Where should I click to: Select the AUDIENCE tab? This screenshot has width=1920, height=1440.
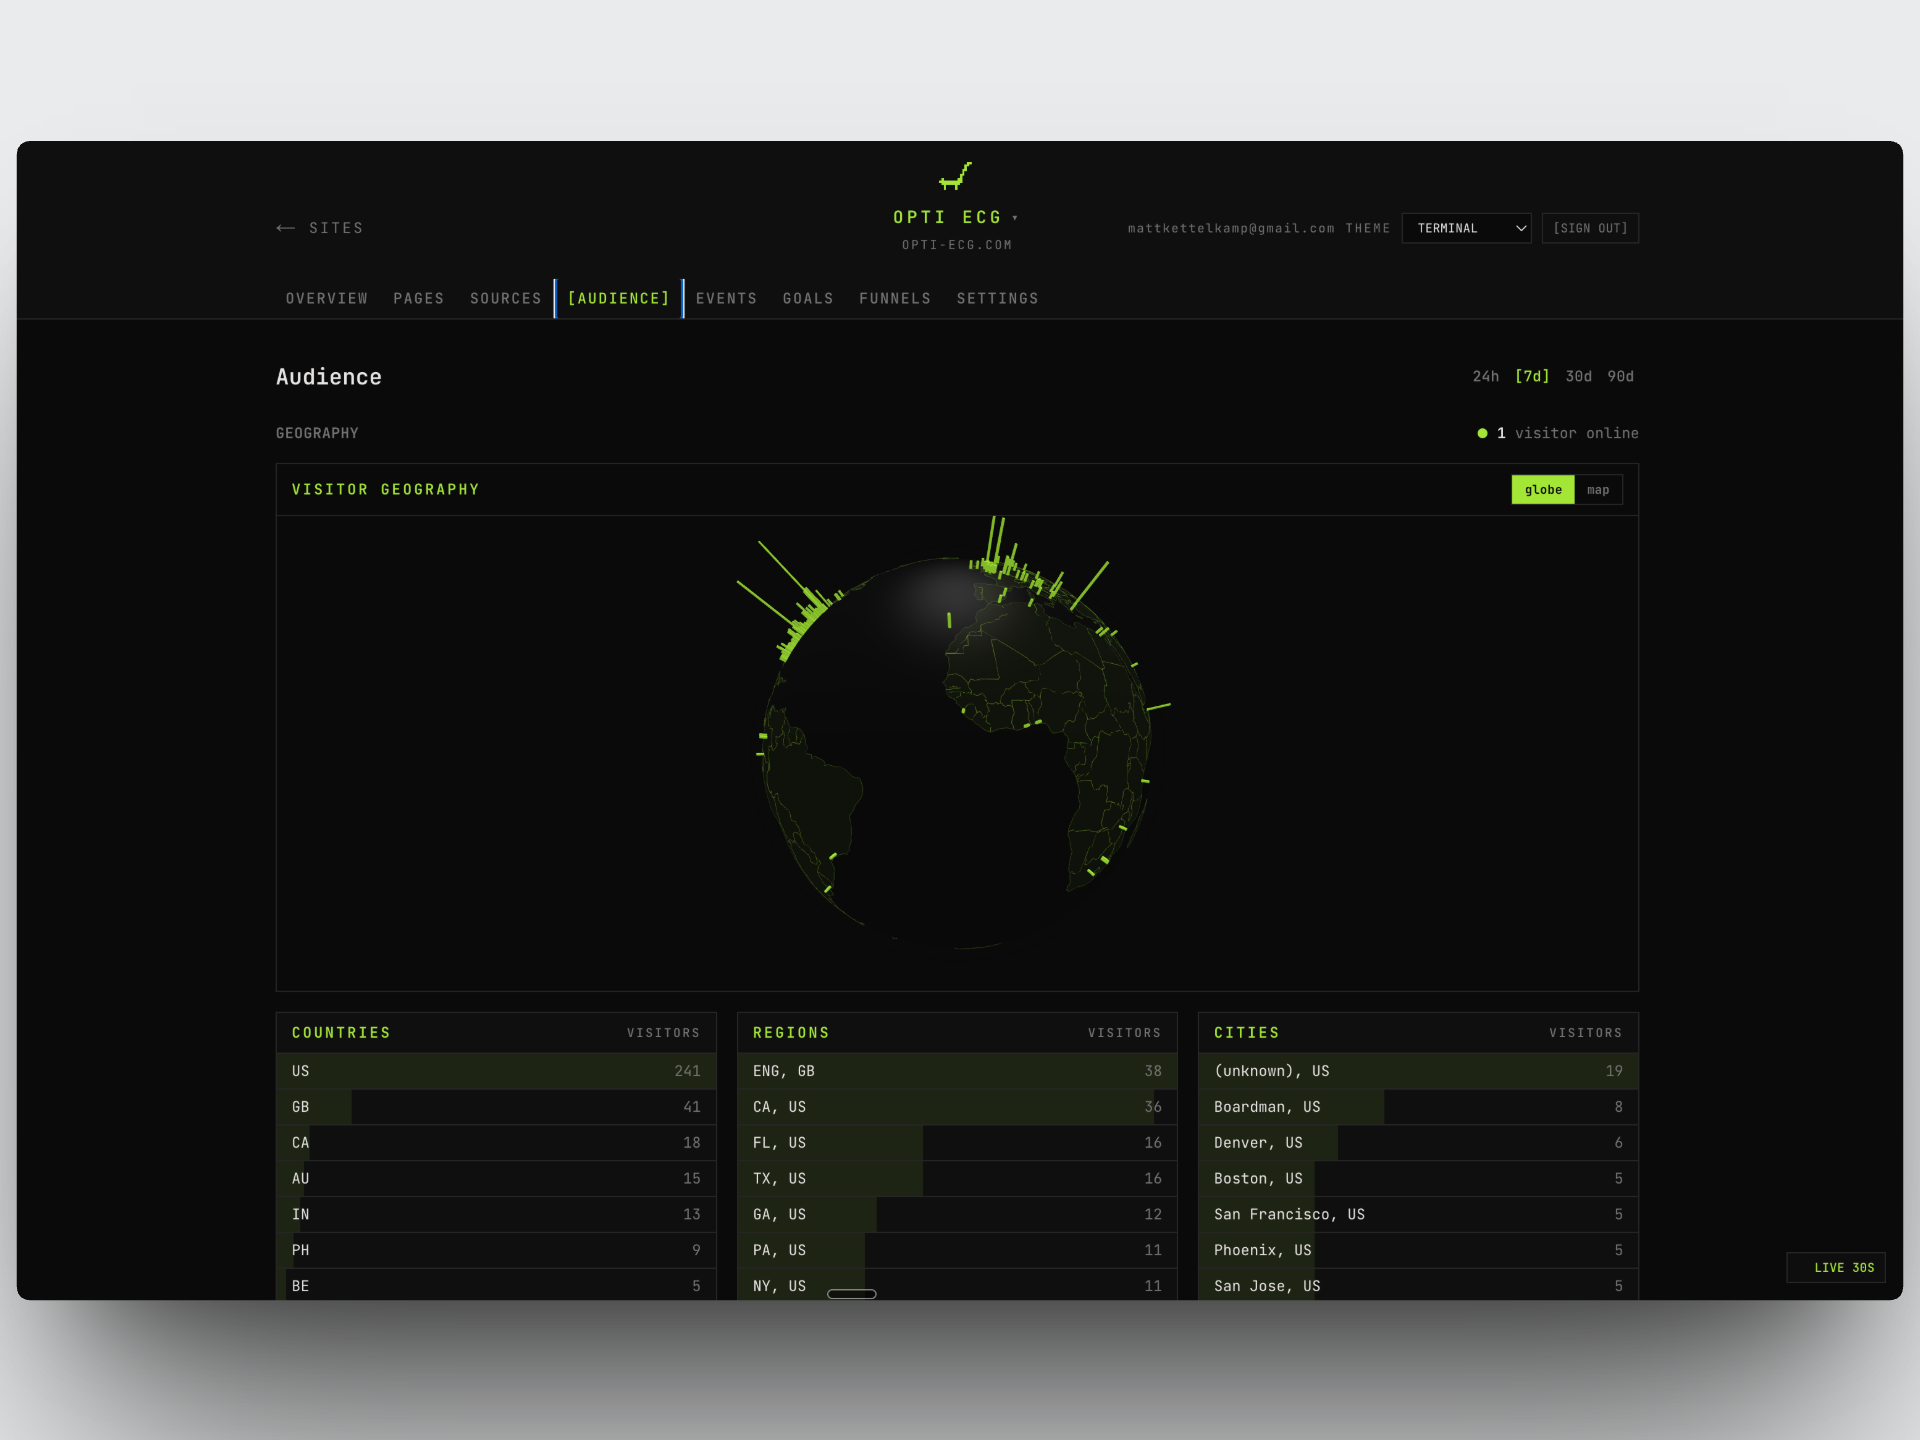pyautogui.click(x=619, y=298)
